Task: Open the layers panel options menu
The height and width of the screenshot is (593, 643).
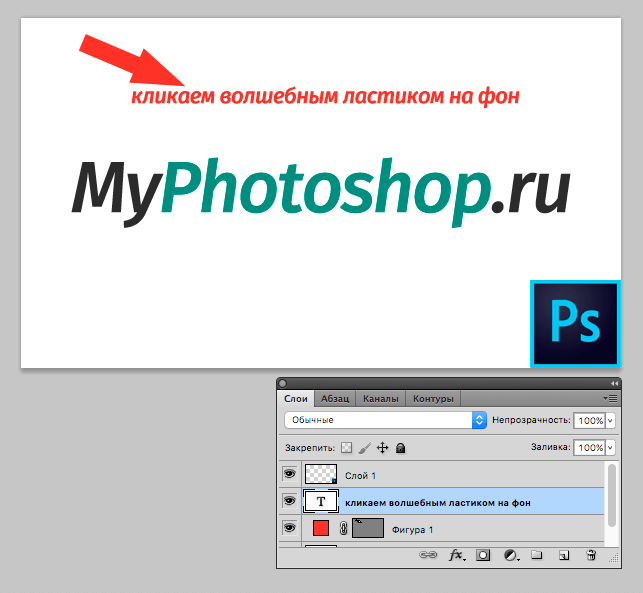Action: [610, 398]
